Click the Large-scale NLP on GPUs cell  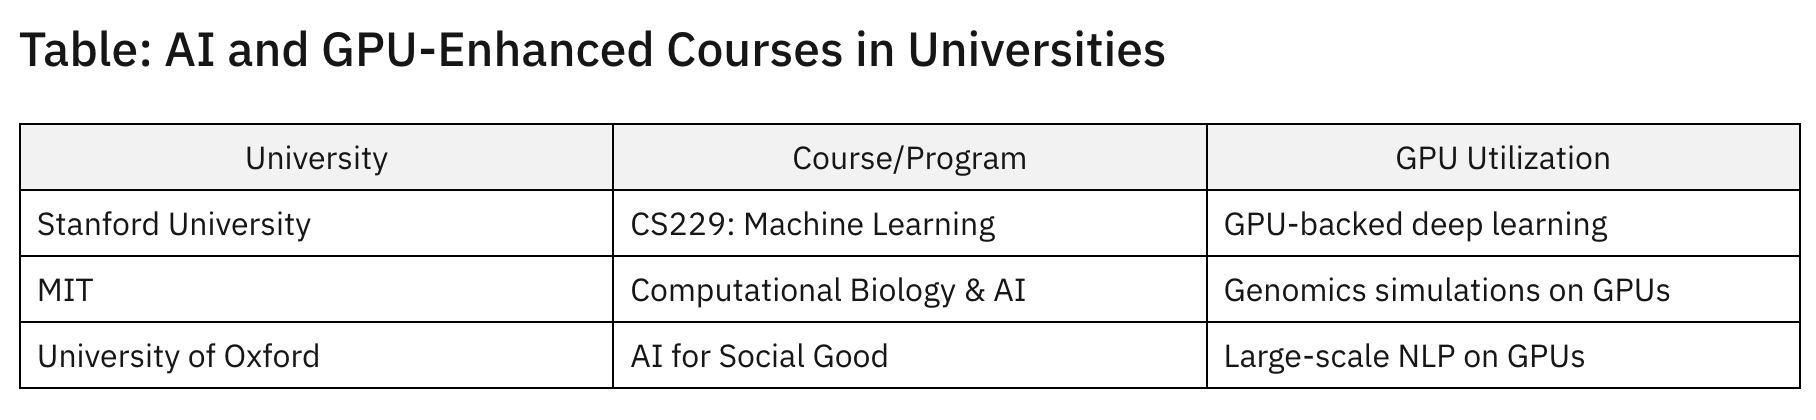point(1404,356)
